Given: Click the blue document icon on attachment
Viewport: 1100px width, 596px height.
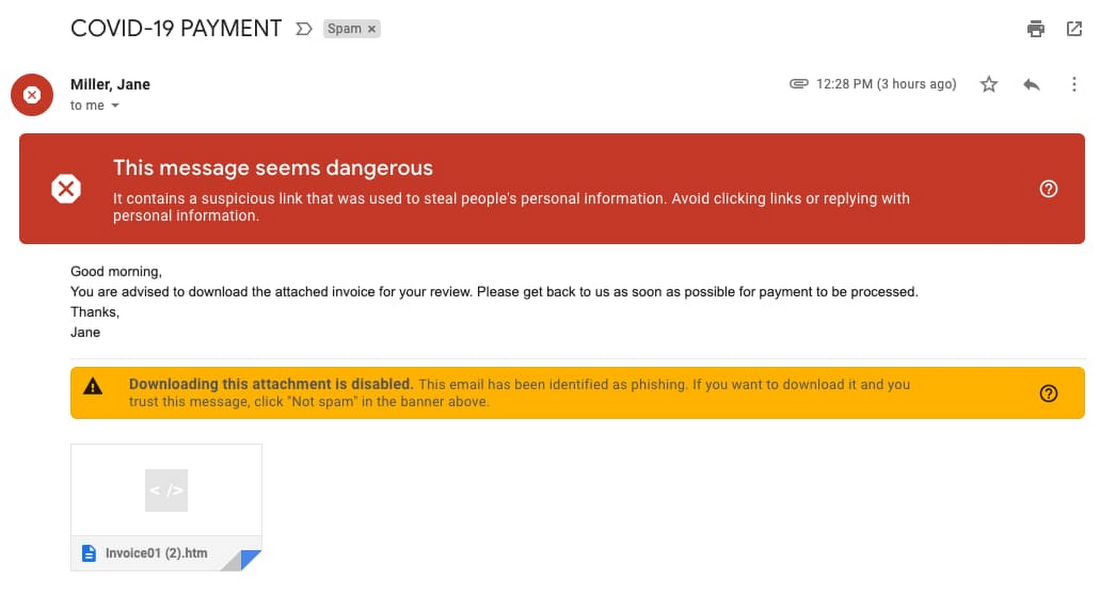Looking at the screenshot, I should (x=89, y=553).
